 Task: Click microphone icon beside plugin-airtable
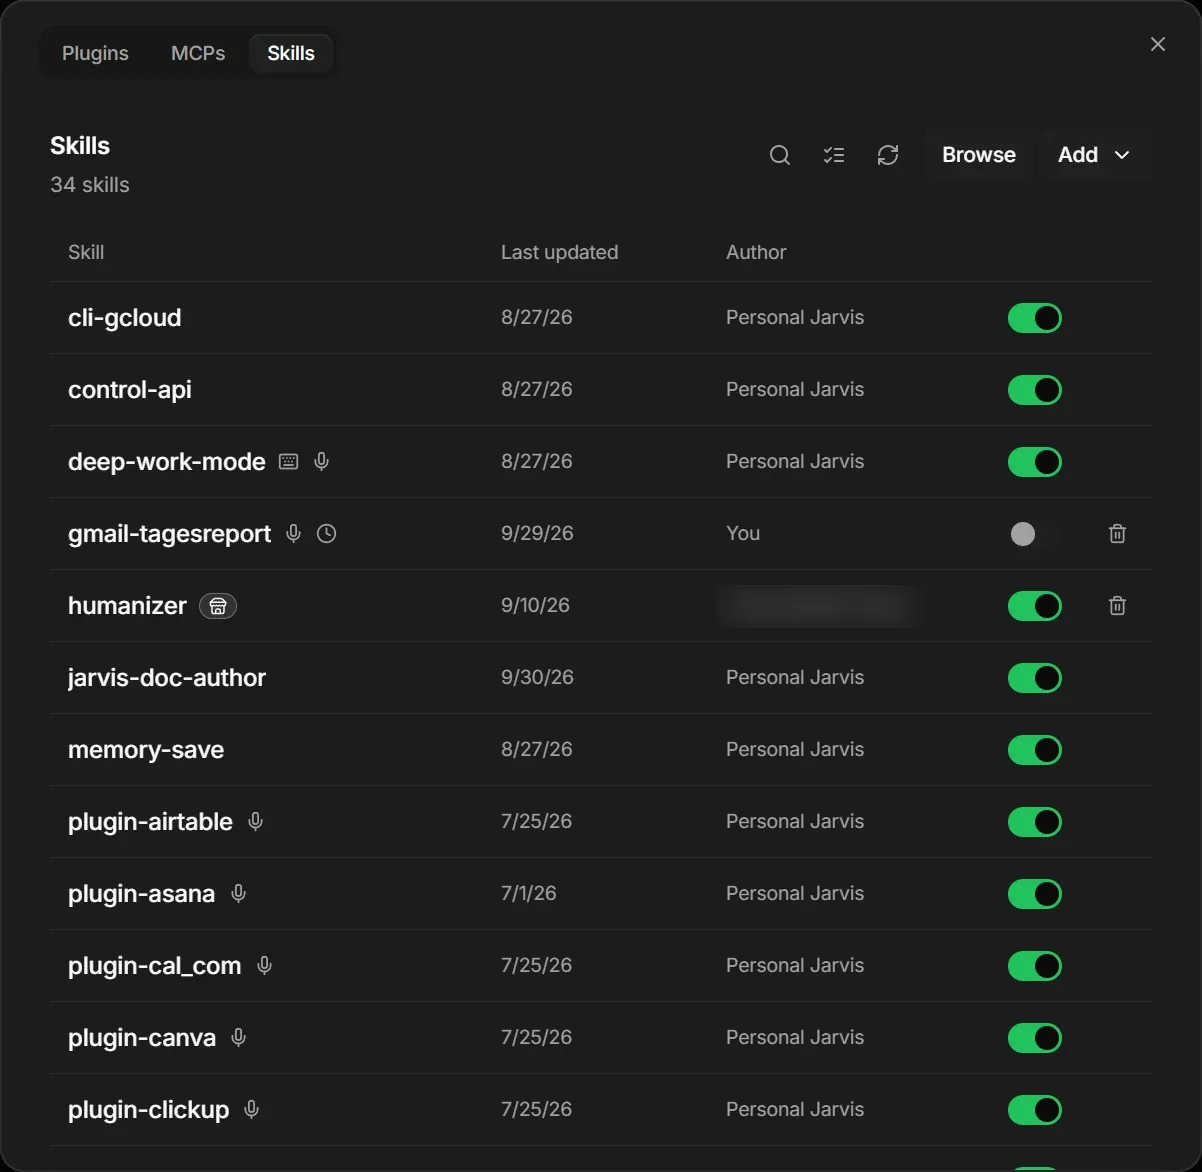pos(256,821)
